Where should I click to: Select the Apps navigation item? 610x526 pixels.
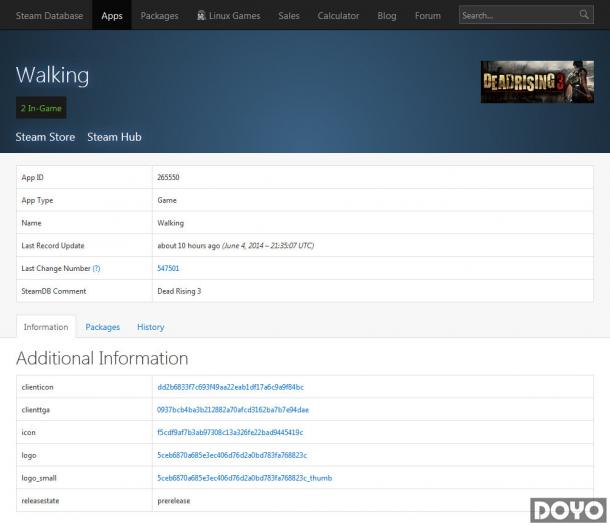(112, 16)
